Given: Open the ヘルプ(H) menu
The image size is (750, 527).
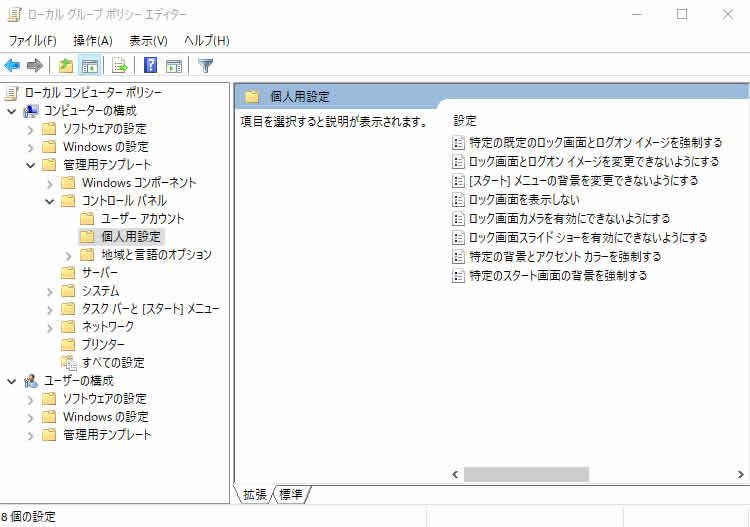Looking at the screenshot, I should [207, 41].
